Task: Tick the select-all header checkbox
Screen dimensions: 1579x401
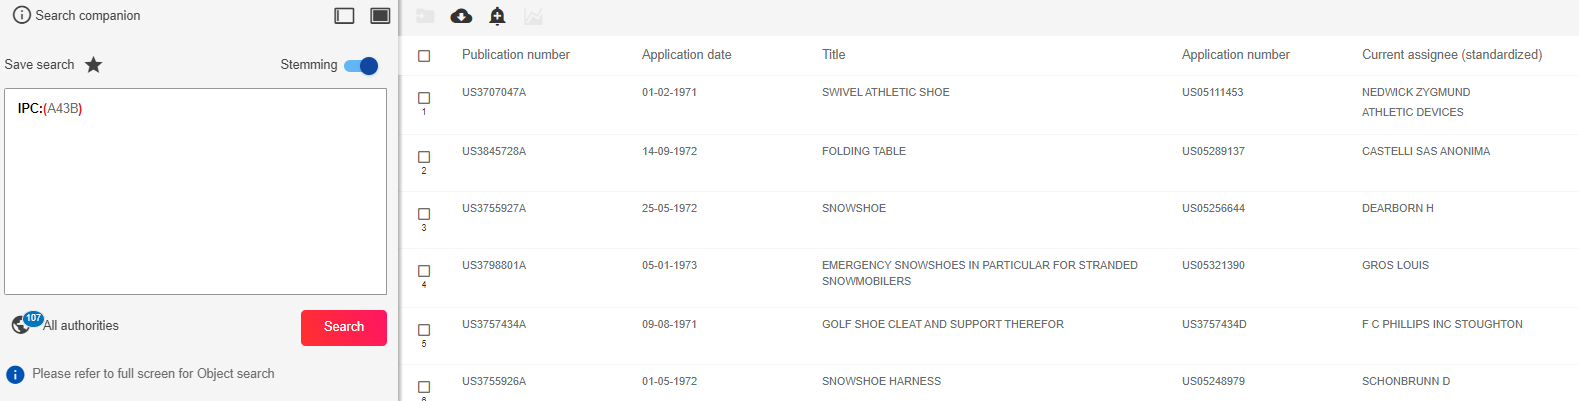Action: pos(424,56)
